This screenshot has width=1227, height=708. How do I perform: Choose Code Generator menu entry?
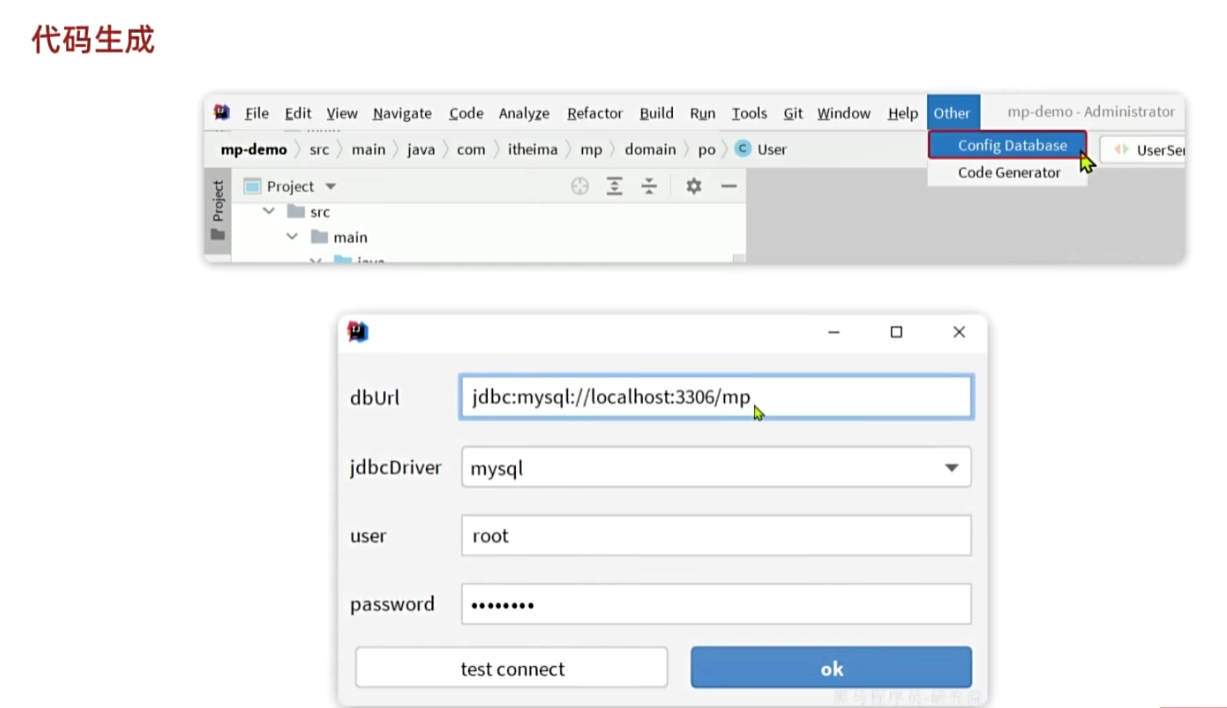point(1007,172)
